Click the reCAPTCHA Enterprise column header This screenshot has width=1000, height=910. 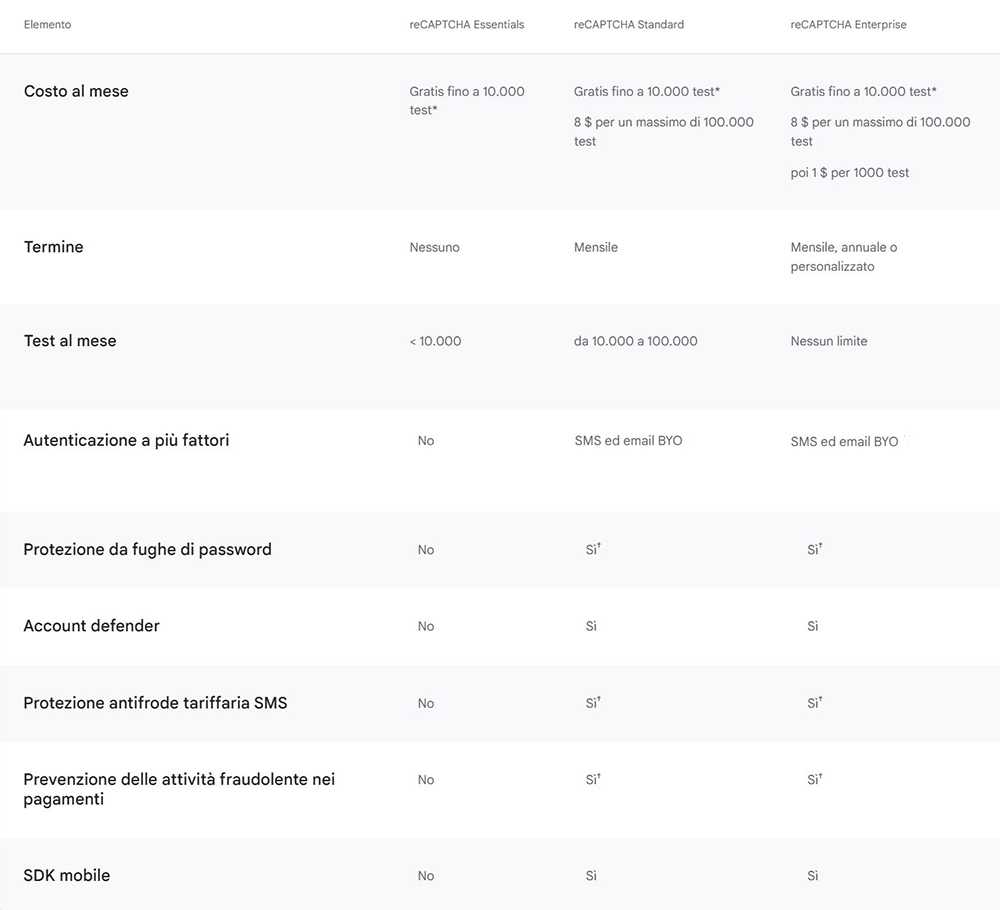tap(848, 25)
